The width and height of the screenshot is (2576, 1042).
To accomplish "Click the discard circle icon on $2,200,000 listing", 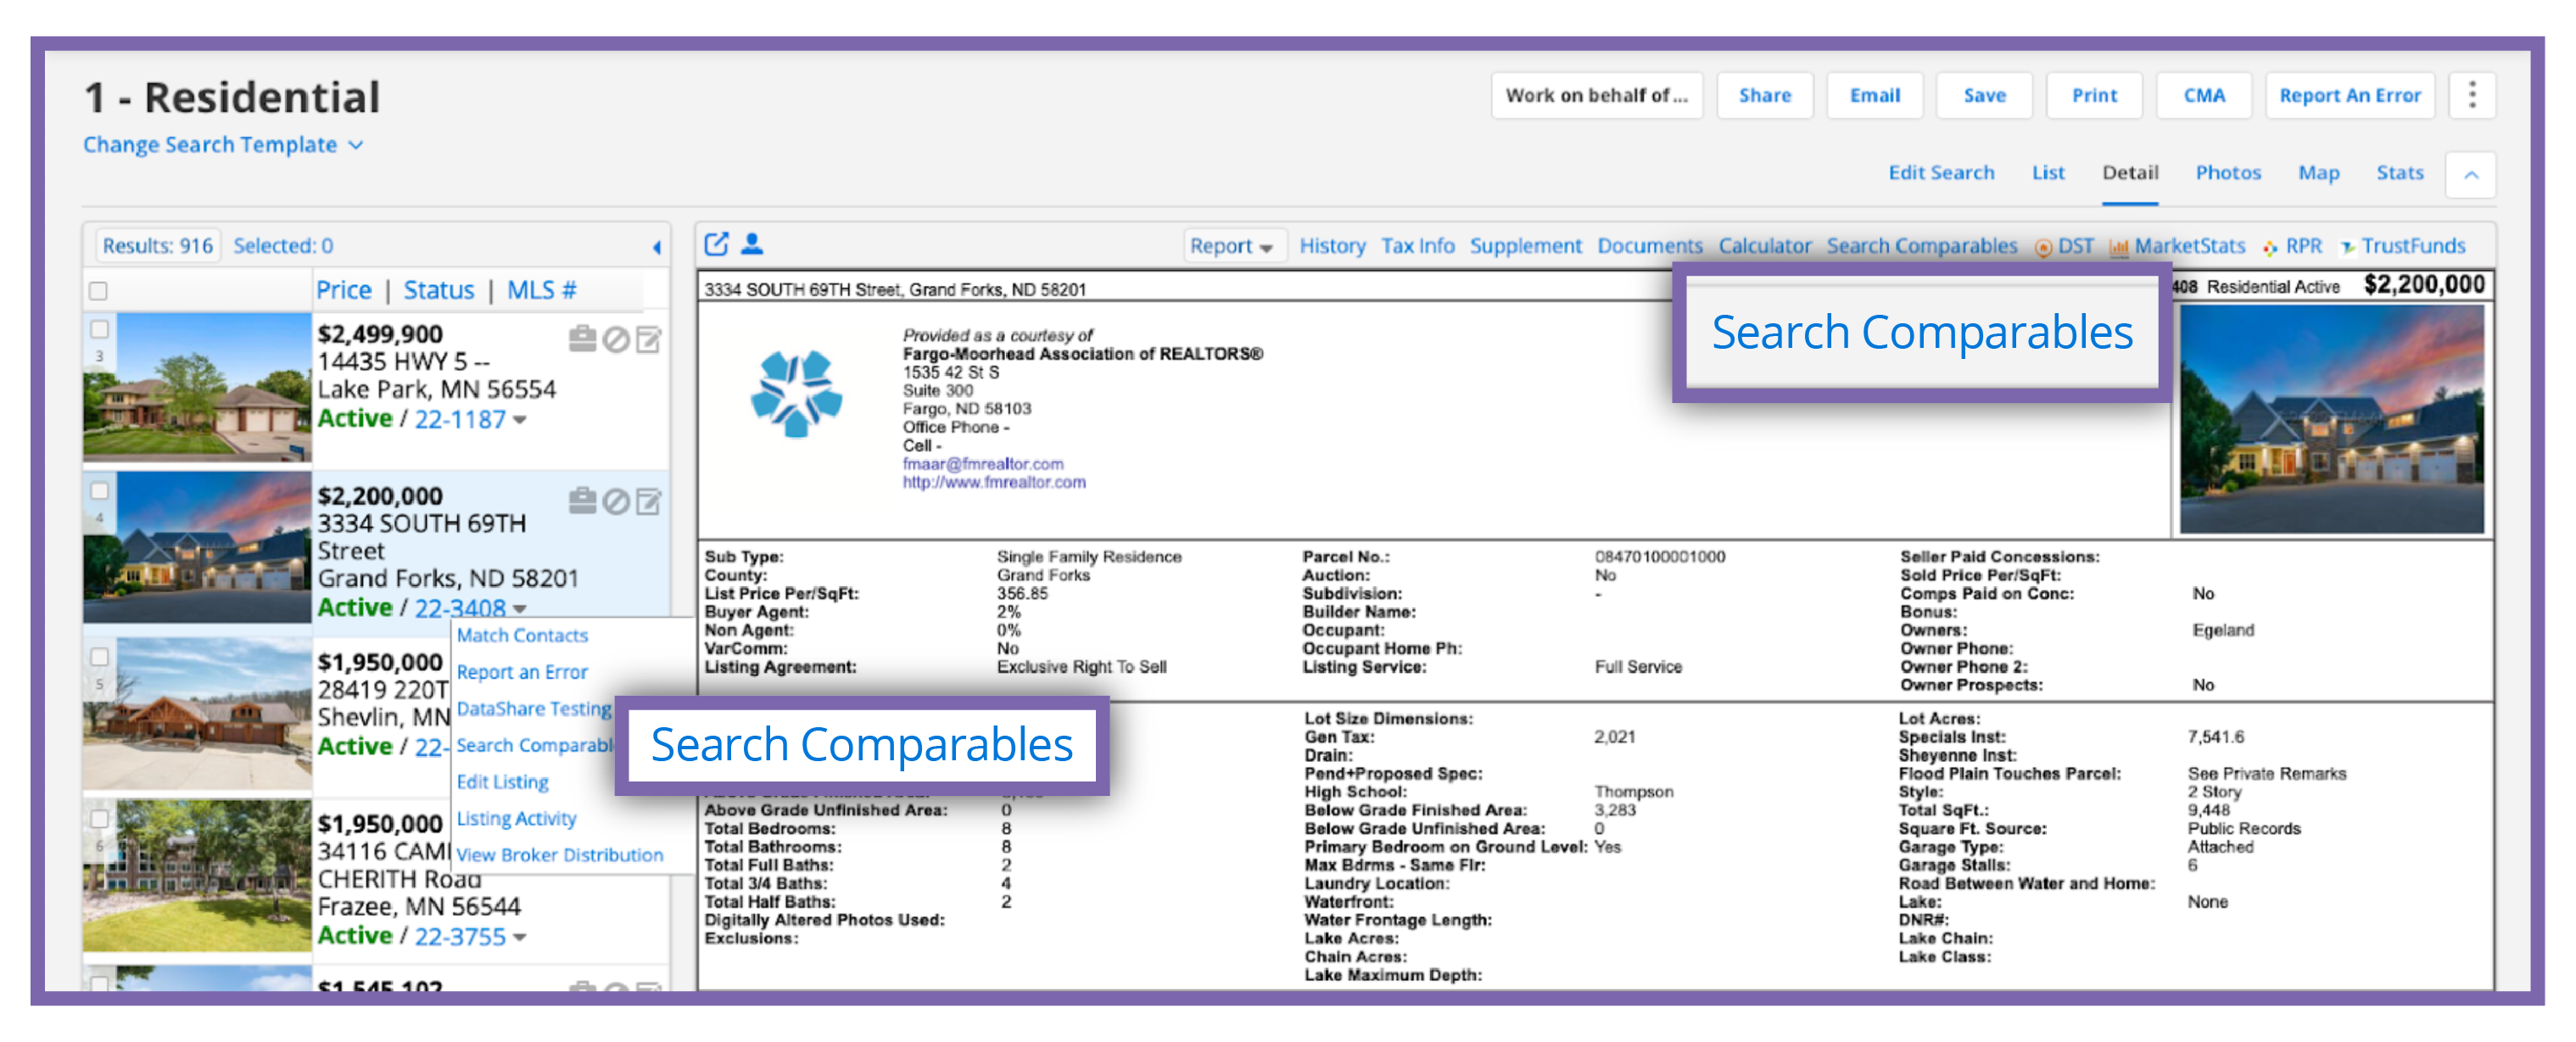I will [x=616, y=501].
